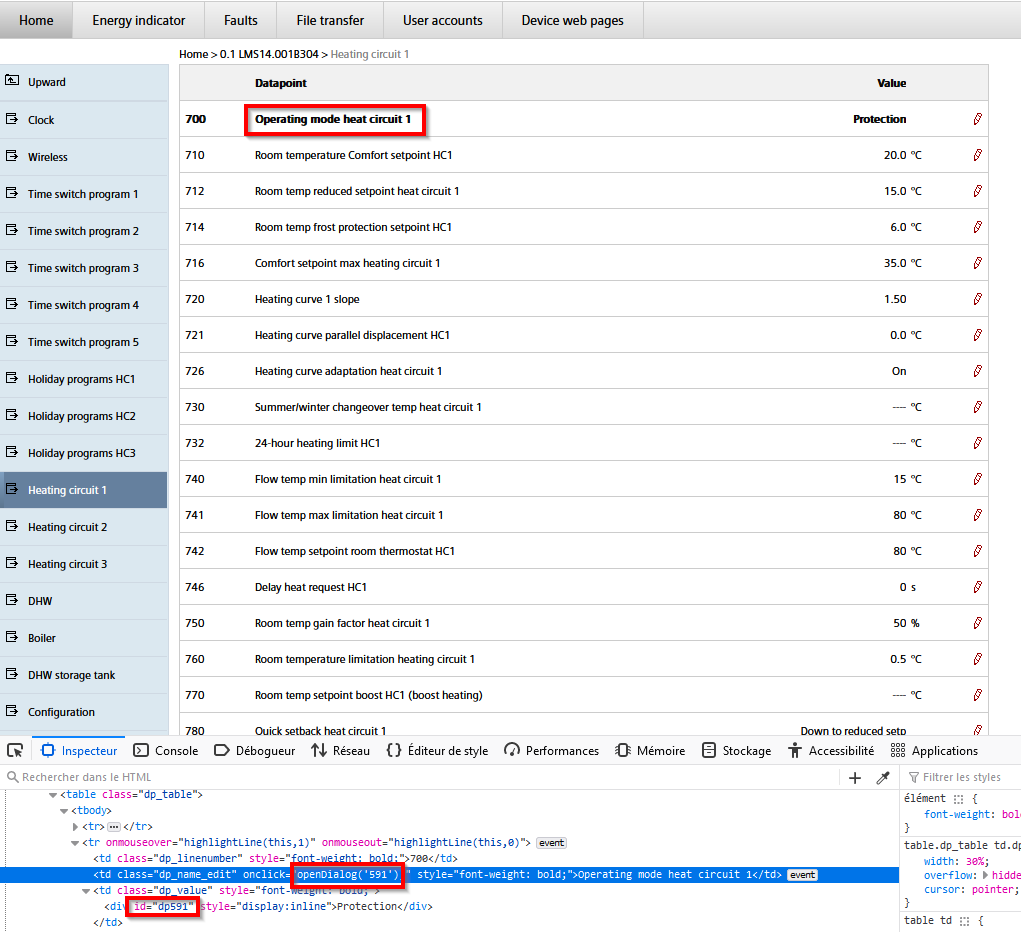Expand the overflow hidden CSS property
The width and height of the screenshot is (1021, 932).
point(985,875)
